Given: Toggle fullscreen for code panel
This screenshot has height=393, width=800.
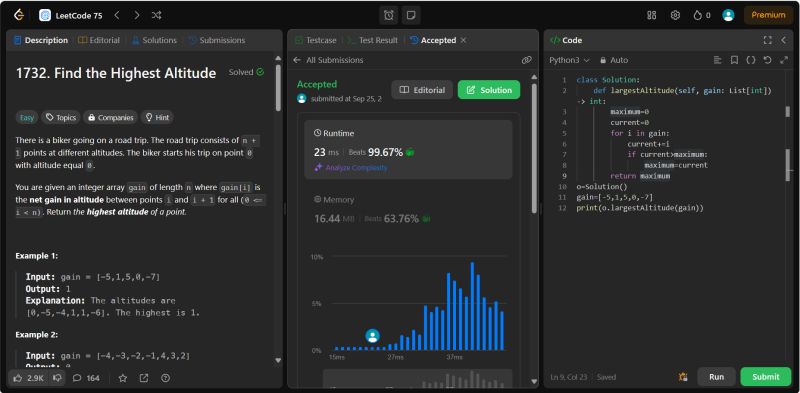Looking at the screenshot, I should 767,40.
